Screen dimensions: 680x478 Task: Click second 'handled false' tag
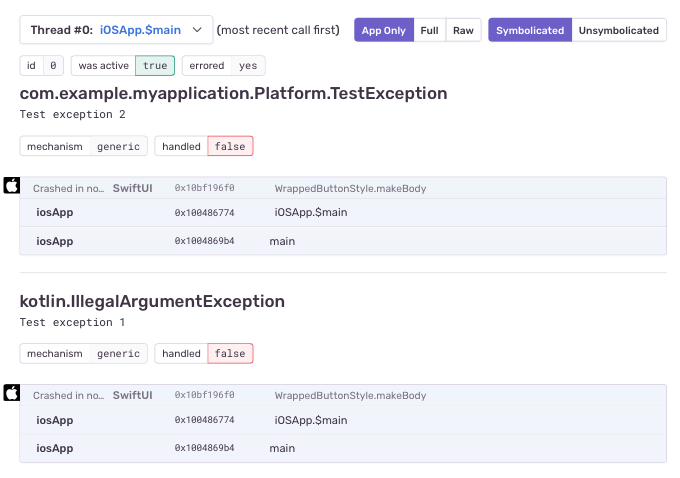click(x=204, y=353)
